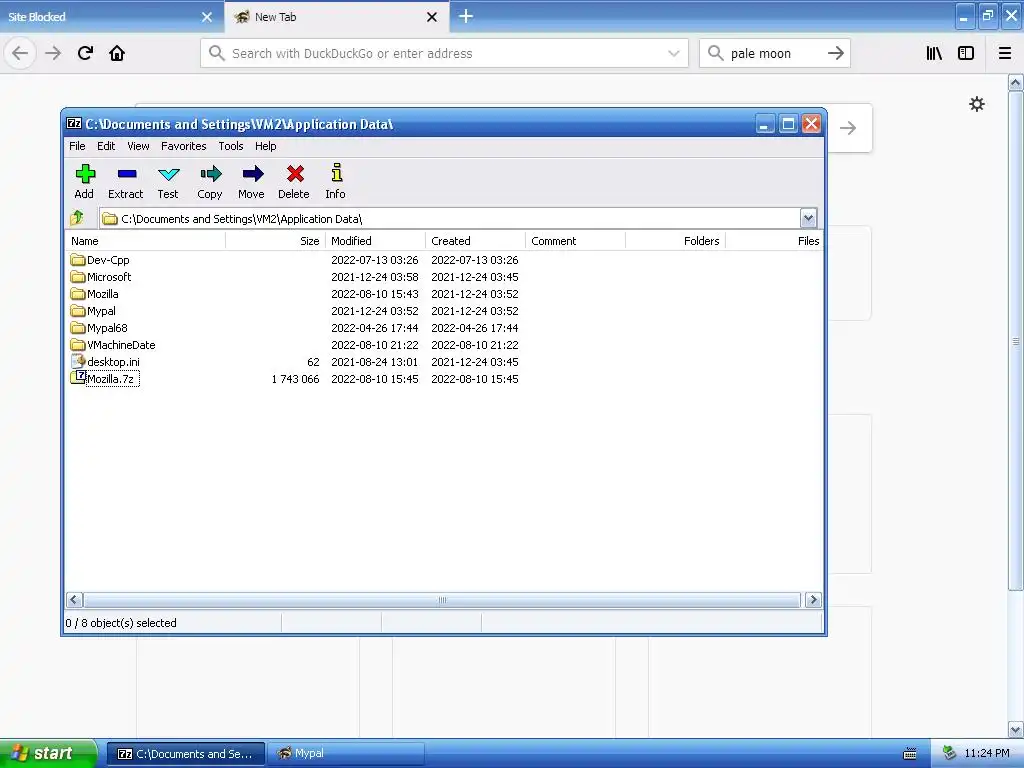Screen dimensions: 1024x768
Task: Click the Move toolbar icon
Action: [x=253, y=174]
